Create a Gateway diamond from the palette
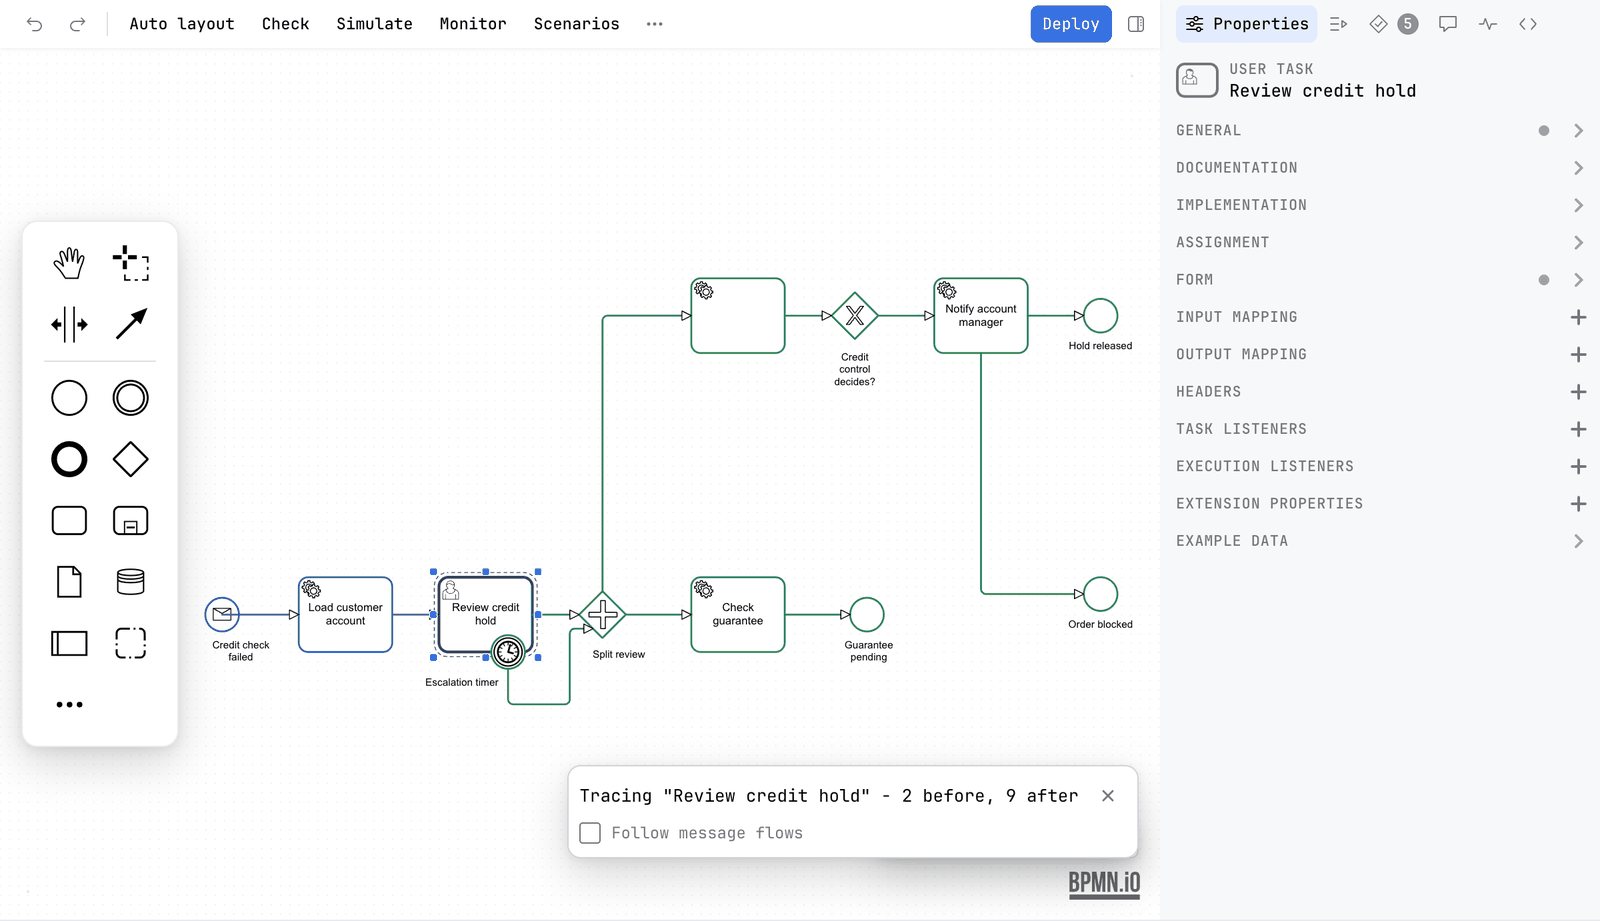The width and height of the screenshot is (1600, 921). [131, 460]
